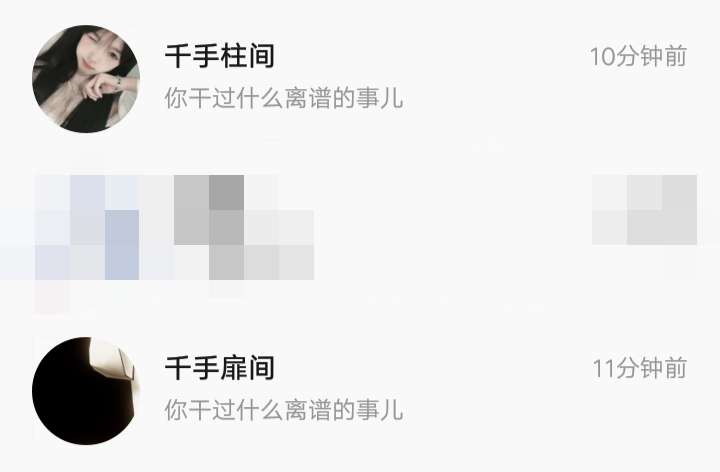
Task: Click the 10分钟前 timestamp
Action: tap(638, 56)
